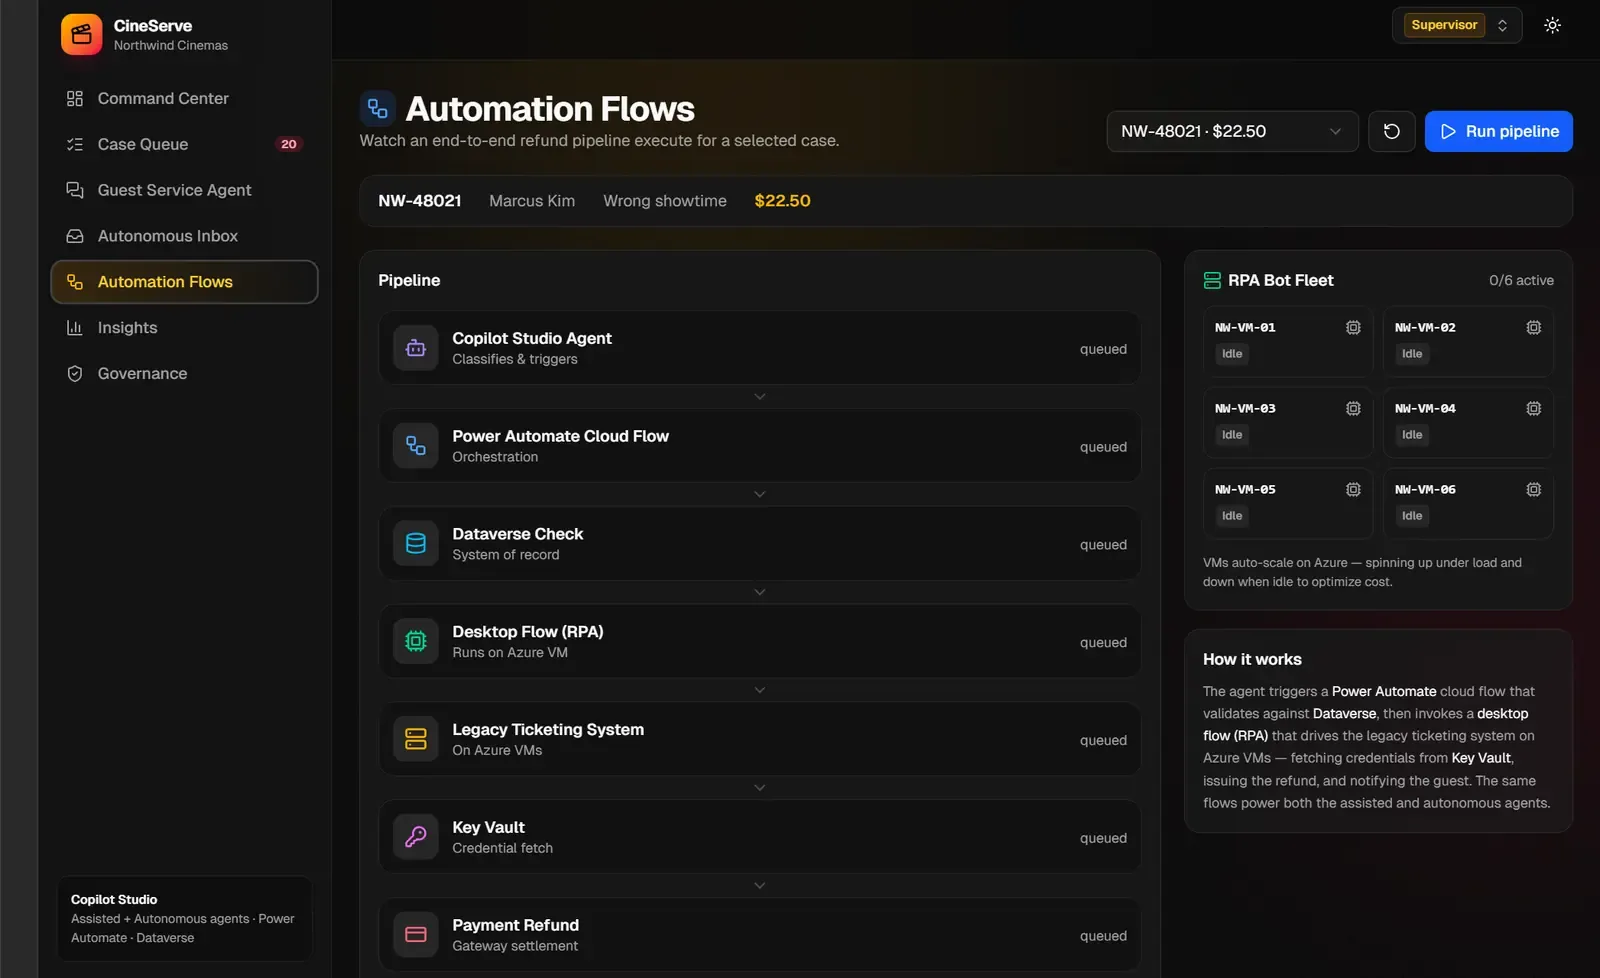The height and width of the screenshot is (978, 1600).
Task: Select the Automation Flows nav item
Action: pos(184,282)
